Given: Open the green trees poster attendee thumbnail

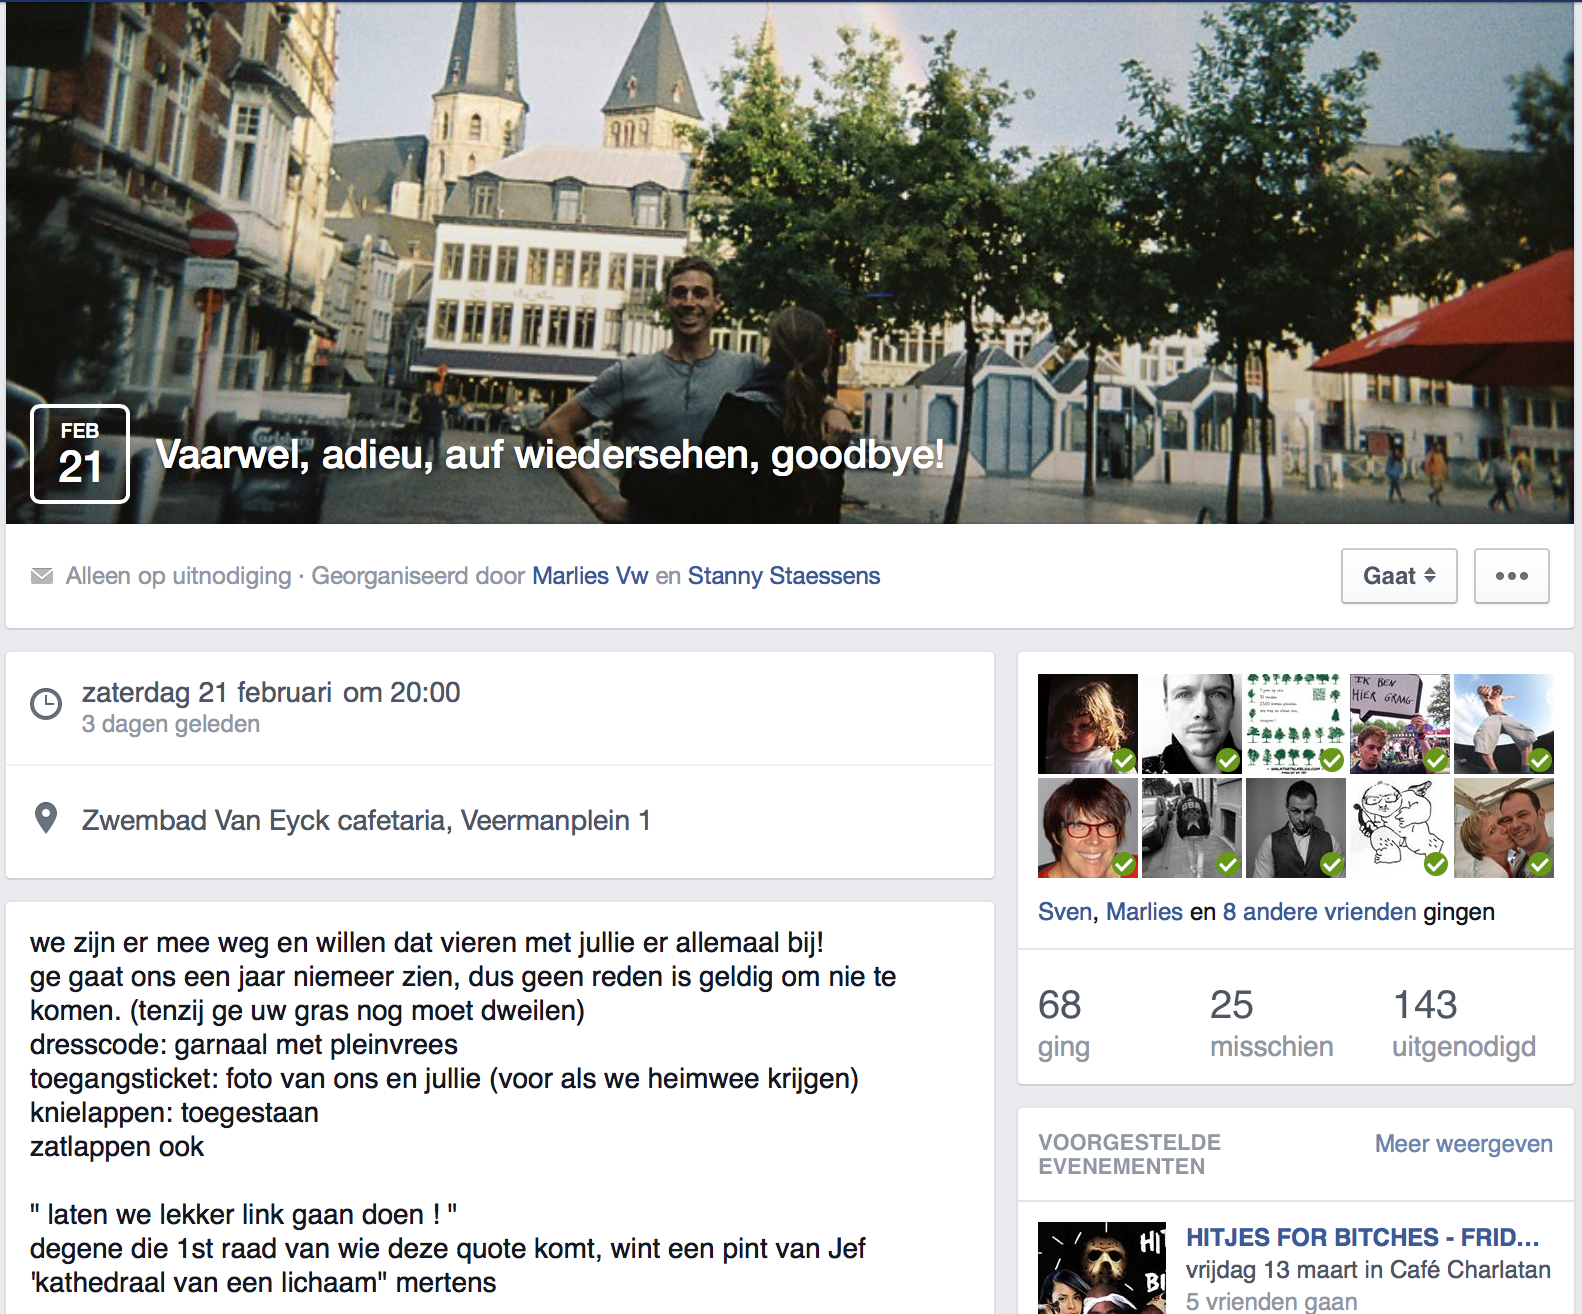Looking at the screenshot, I should tap(1295, 723).
